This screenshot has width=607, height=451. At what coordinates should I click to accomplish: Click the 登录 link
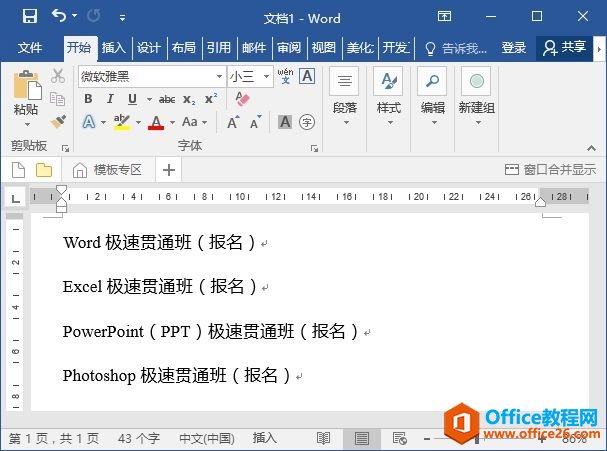click(x=514, y=48)
